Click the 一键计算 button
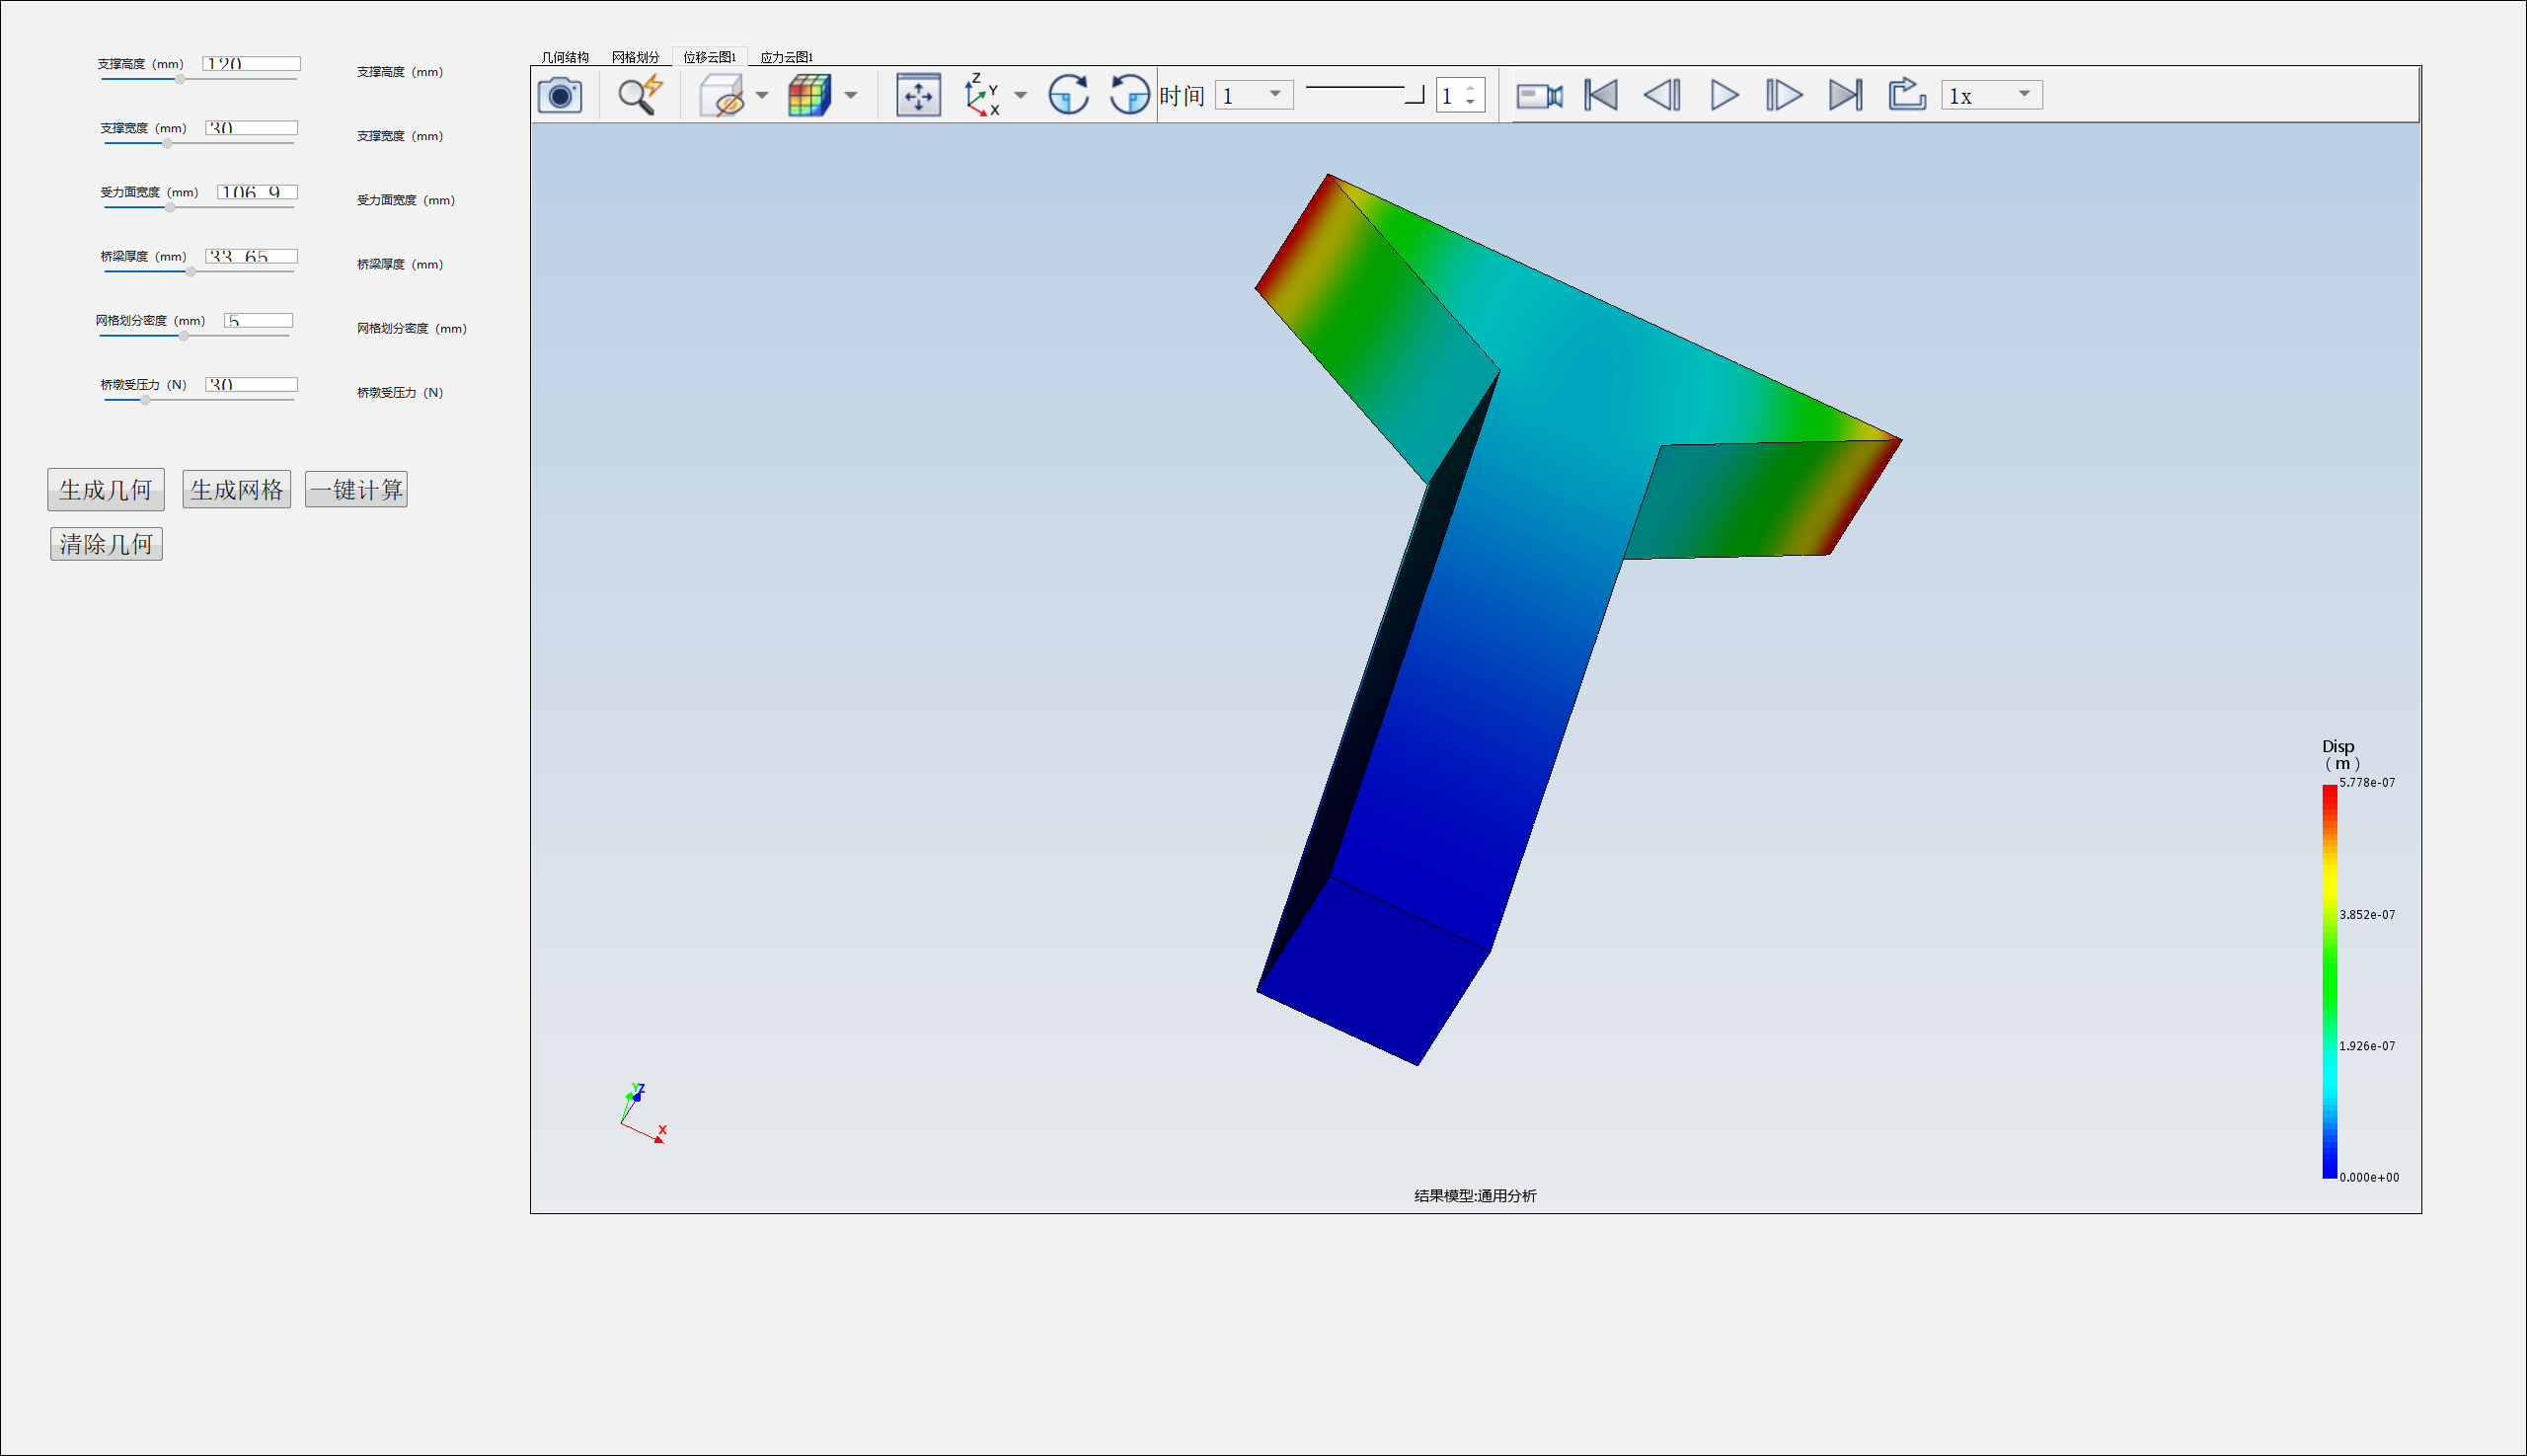Image resolution: width=2527 pixels, height=1456 pixels. [x=356, y=489]
